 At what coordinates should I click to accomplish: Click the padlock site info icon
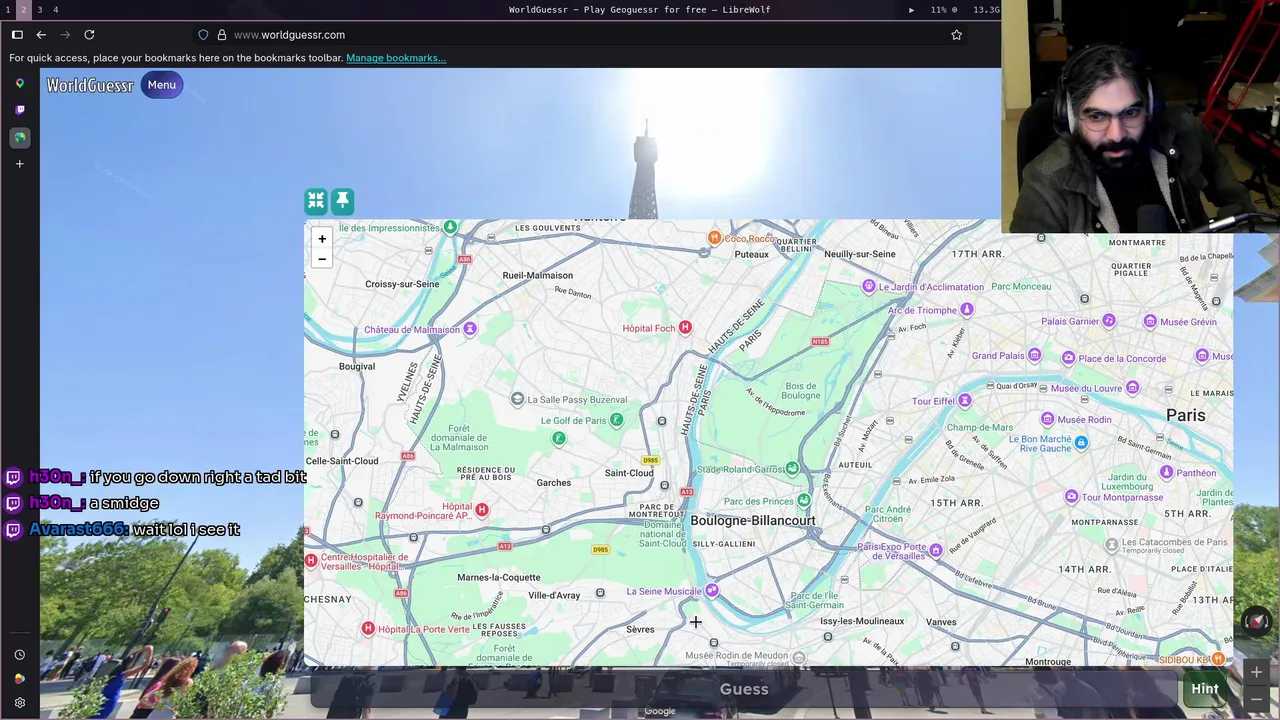tap(221, 35)
